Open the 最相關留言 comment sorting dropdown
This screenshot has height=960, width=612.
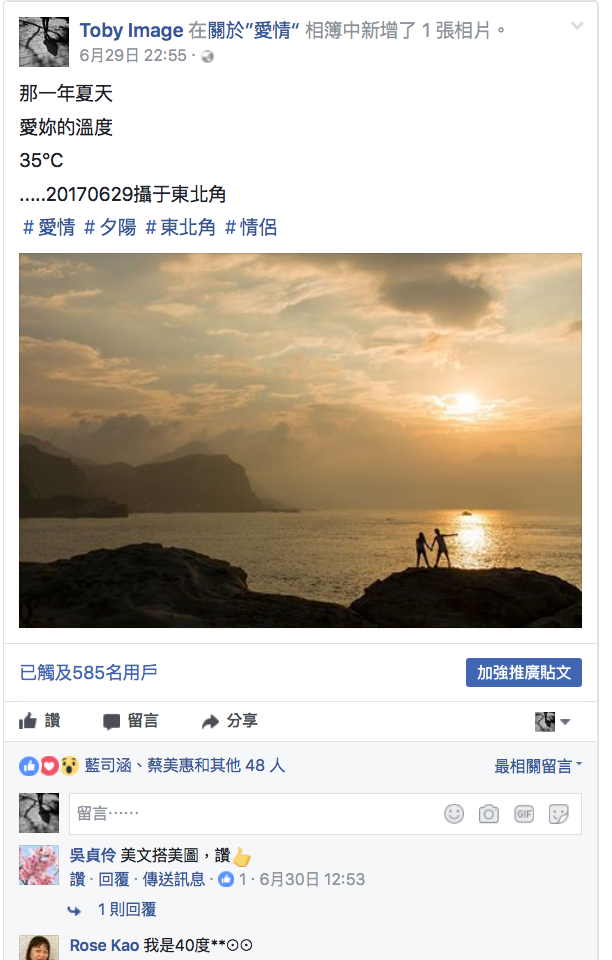point(538,766)
